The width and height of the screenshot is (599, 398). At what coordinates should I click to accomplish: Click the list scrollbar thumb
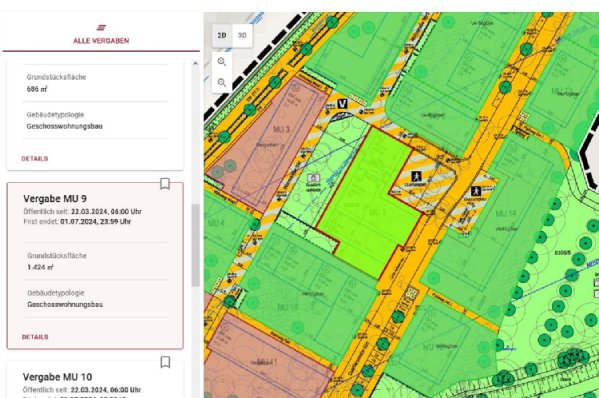click(196, 245)
